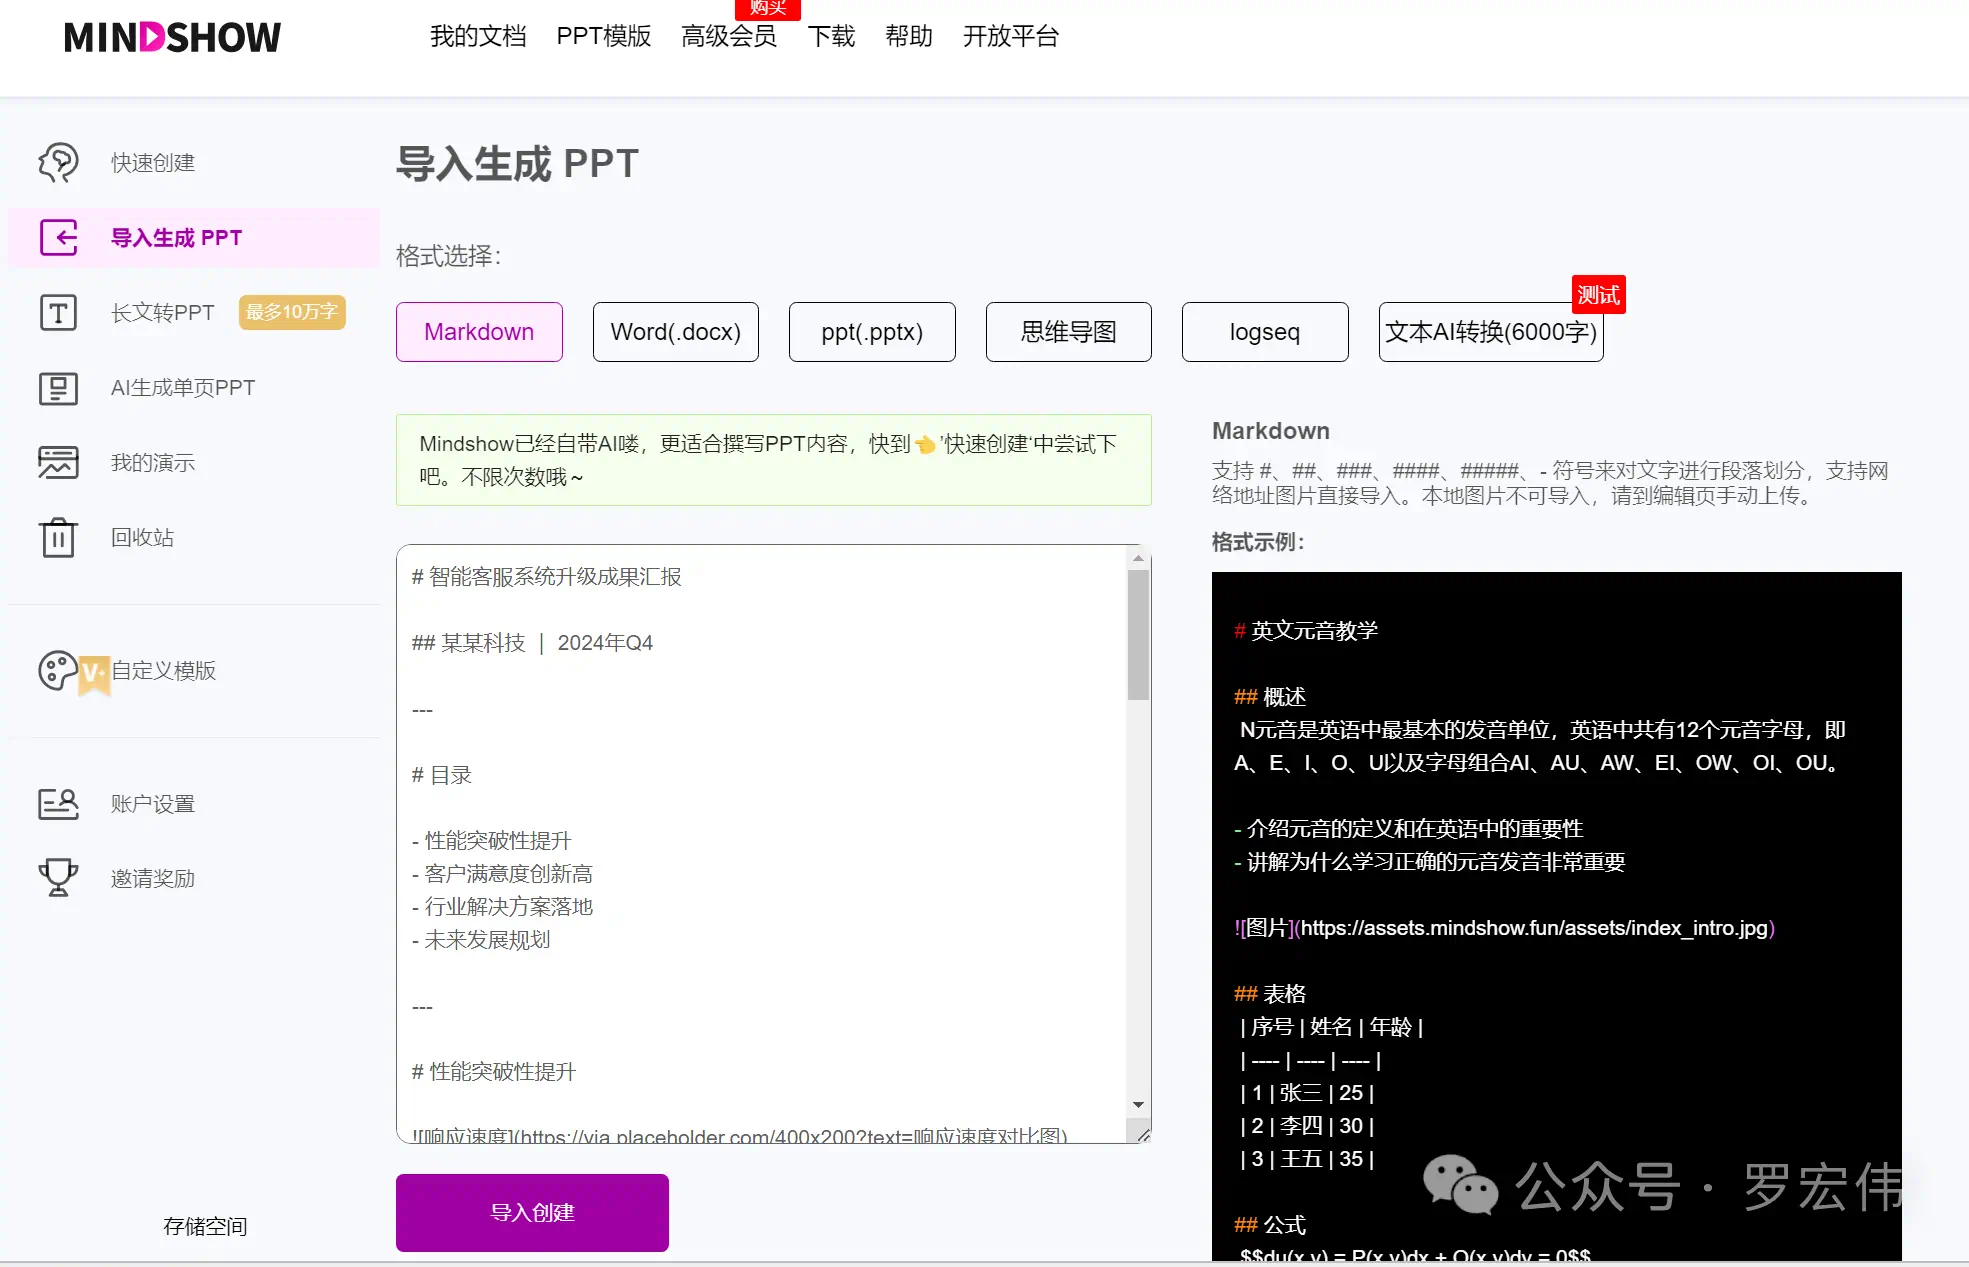This screenshot has height=1267, width=1969.
Task: Click the 存储空间 label
Action: click(x=205, y=1227)
